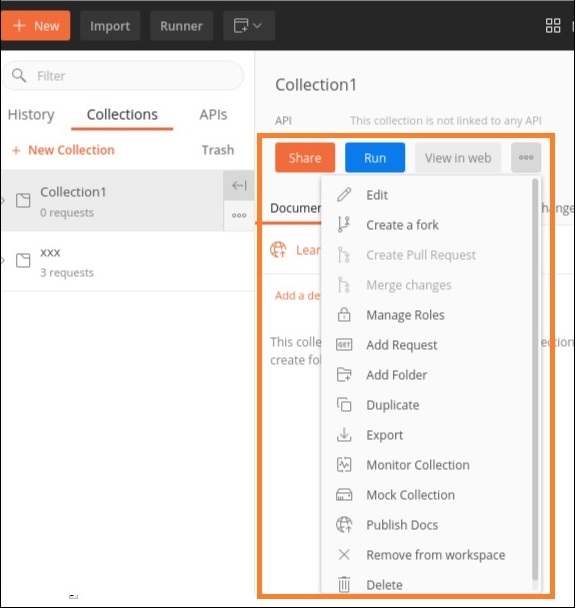Image resolution: width=576 pixels, height=609 pixels.
Task: Click the Create a fork icon
Action: click(344, 224)
